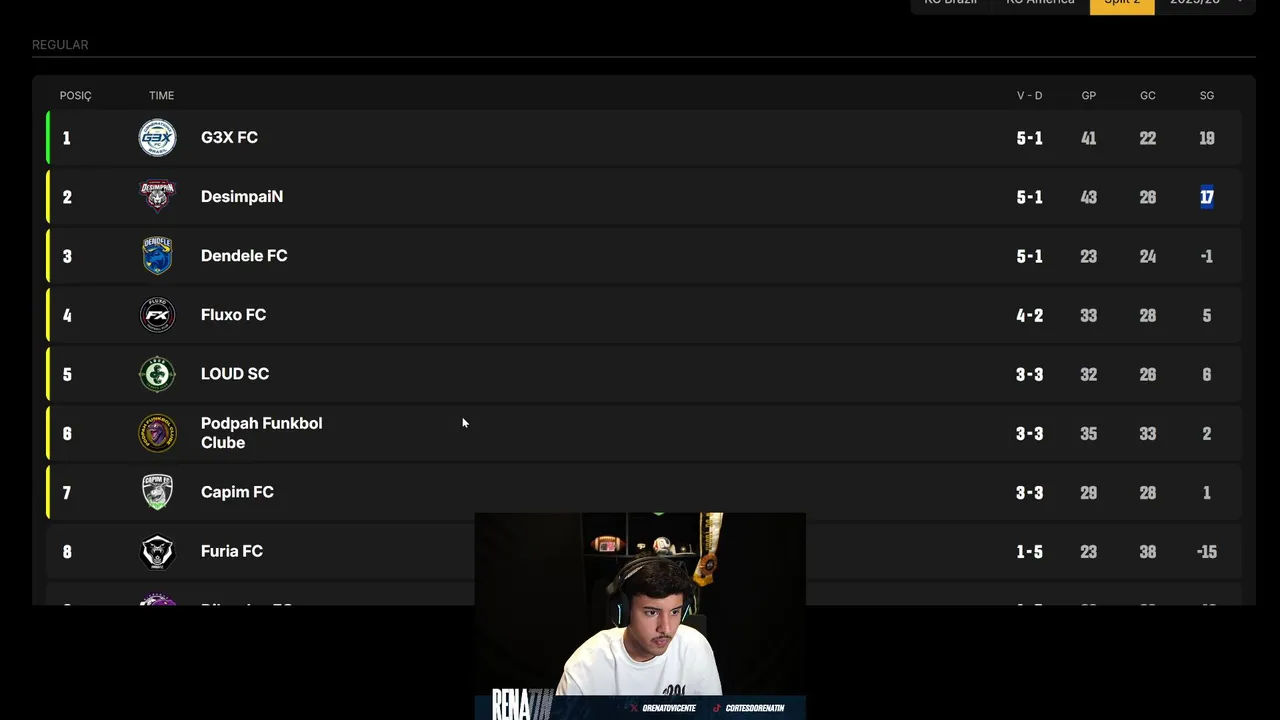Click Fluxo FC's GP value 33
This screenshot has width=1280, height=720.
point(1089,315)
